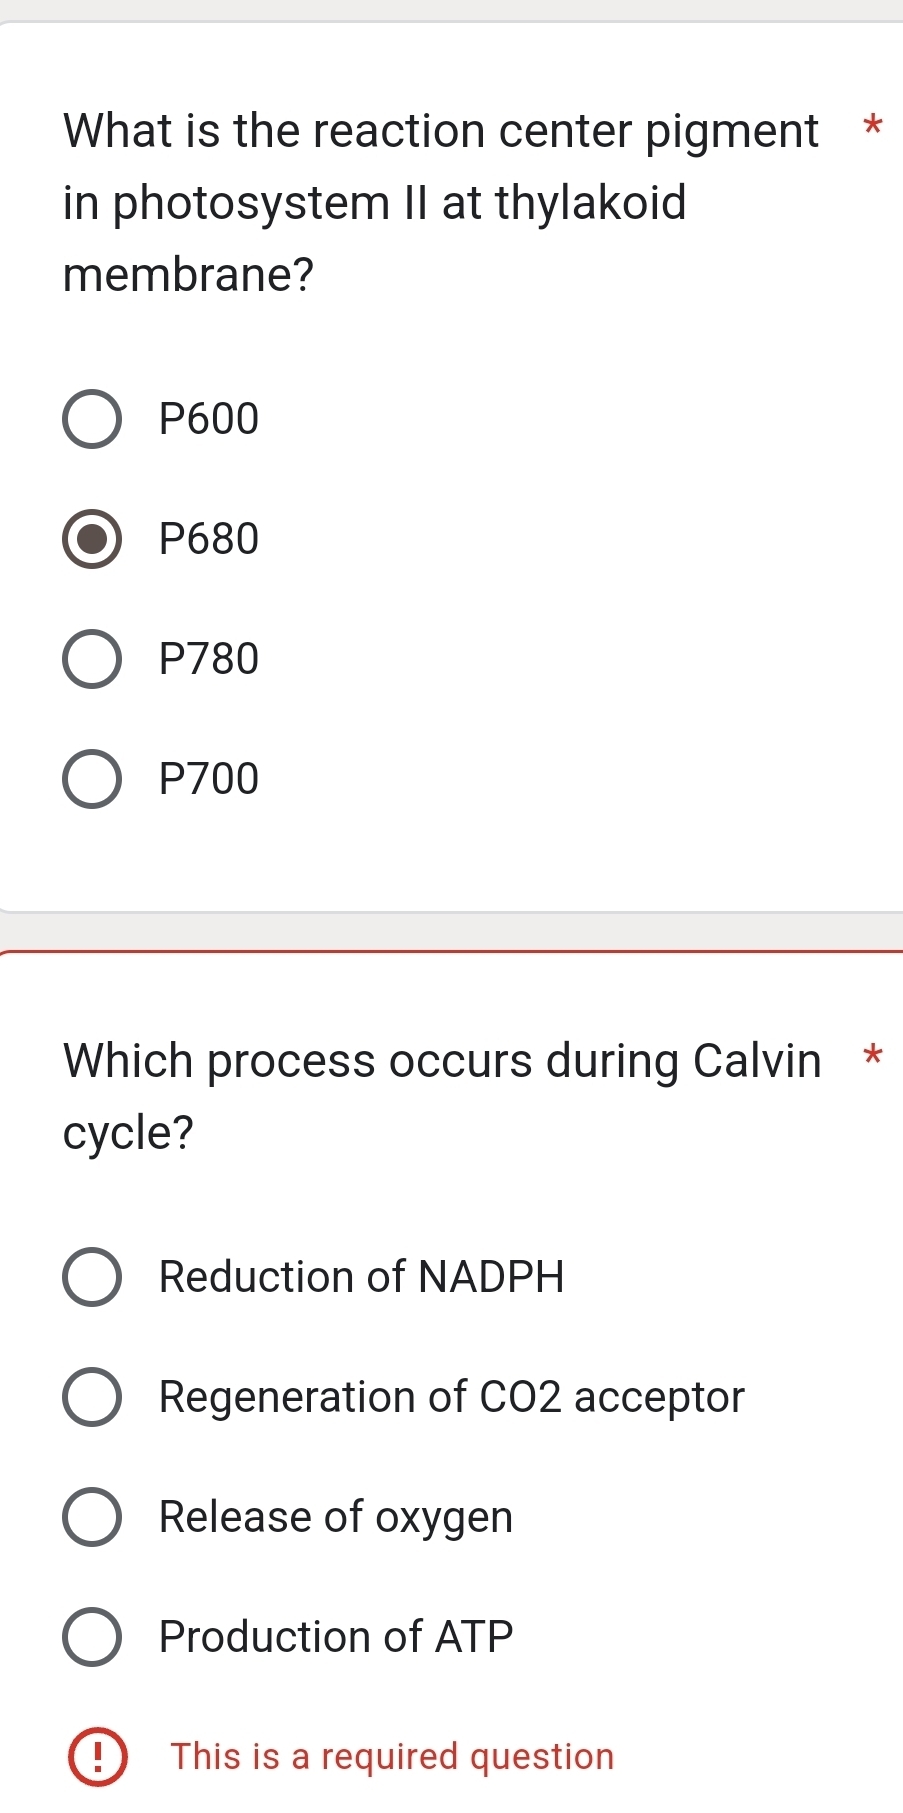This screenshot has height=1813, width=903.
Task: Choose Regeneration of CO2 acceptor
Action: coord(92,1397)
